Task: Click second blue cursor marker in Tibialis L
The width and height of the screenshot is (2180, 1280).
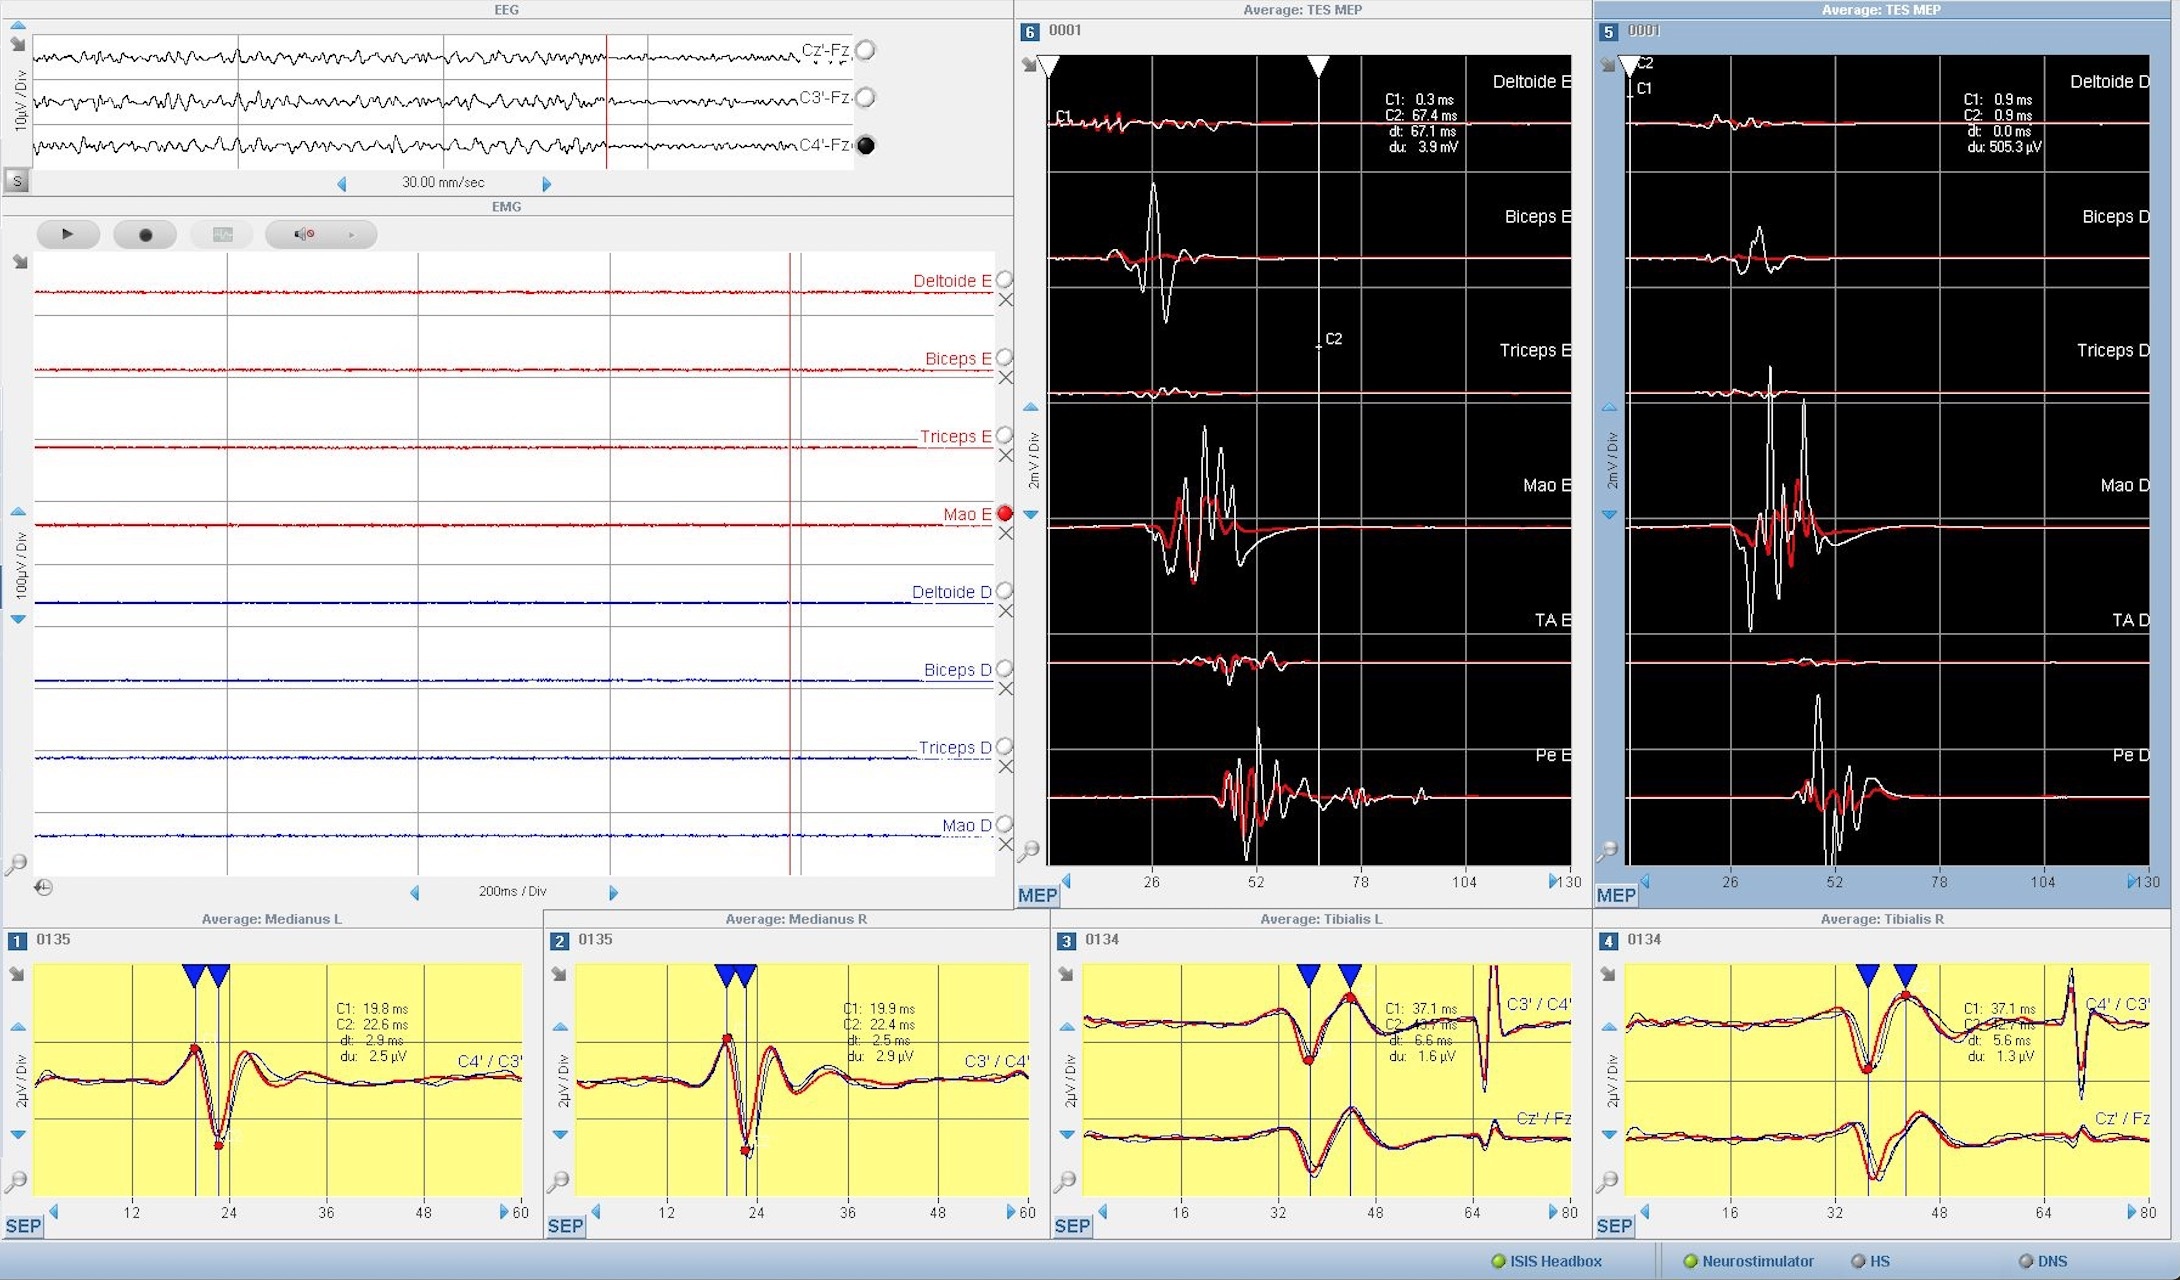Action: click(x=1350, y=975)
